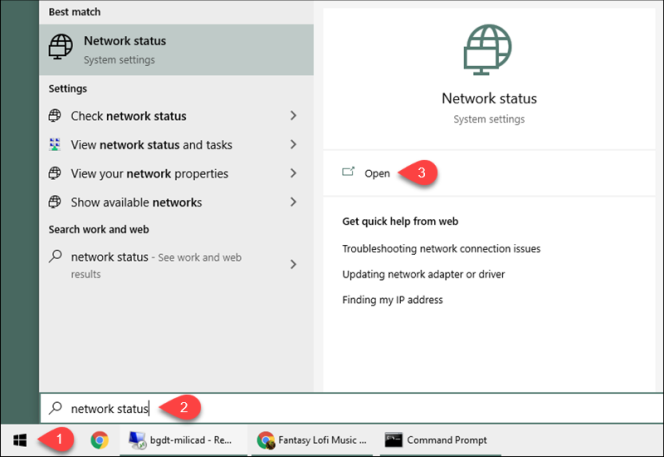Switch to Command Prompt in the taskbar

(436, 439)
